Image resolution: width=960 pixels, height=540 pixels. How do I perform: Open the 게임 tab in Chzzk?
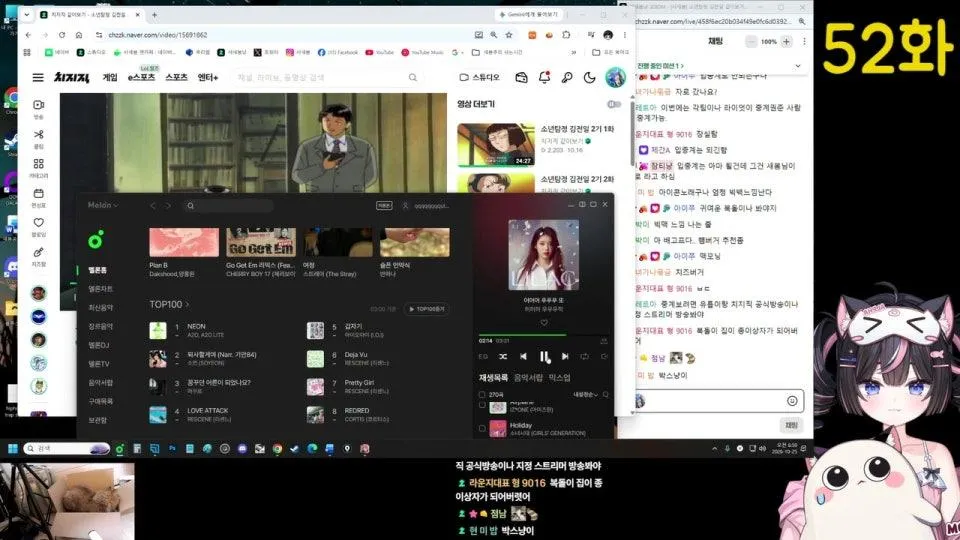tap(110, 77)
